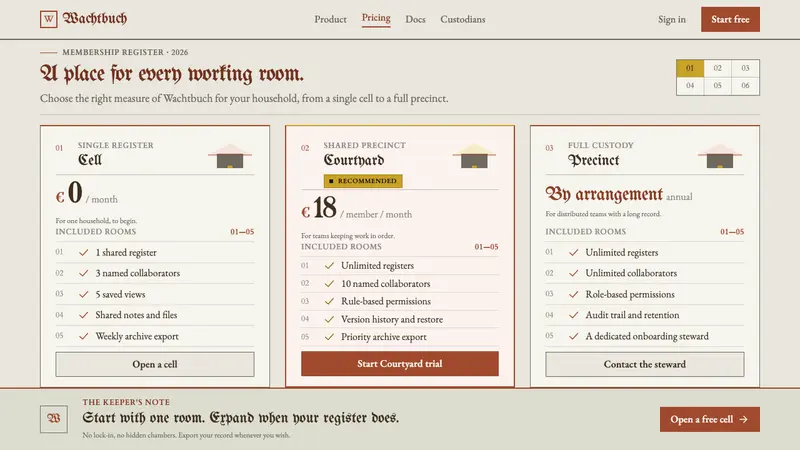
Task: Click the Courtyard card 01—05 range label
Action: 486,247
